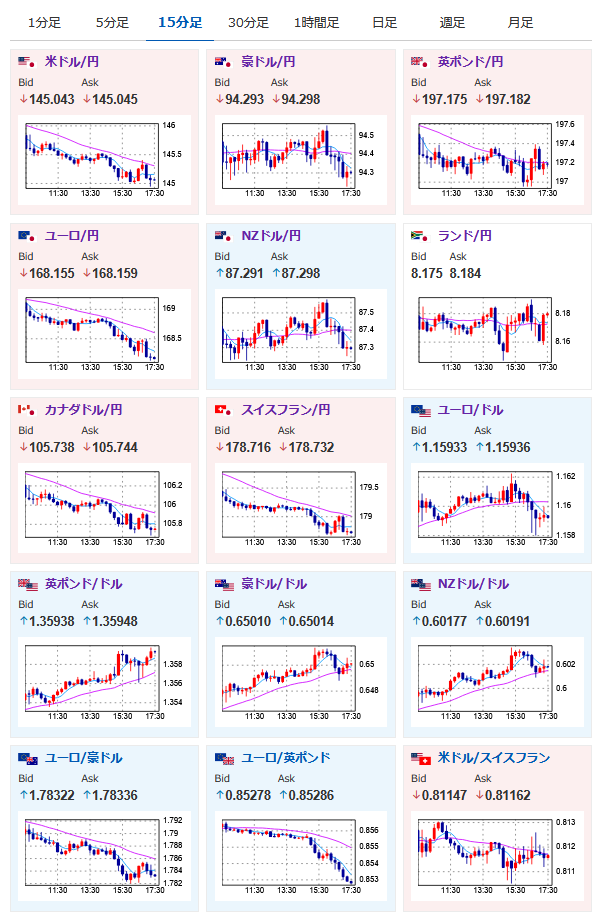This screenshot has width=598, height=915.
Task: Click the Swiss flag icon beside スイスフラン/円
Action: [x=223, y=410]
